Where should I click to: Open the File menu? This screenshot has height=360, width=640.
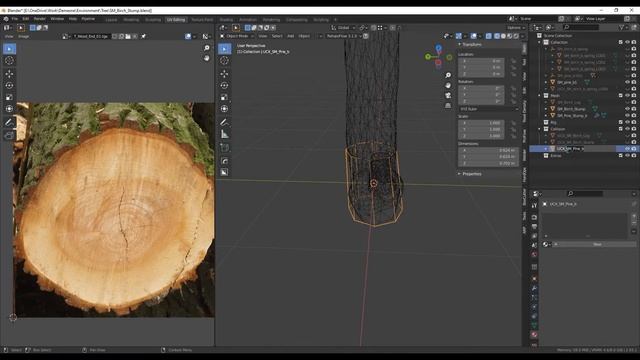click(x=15, y=19)
